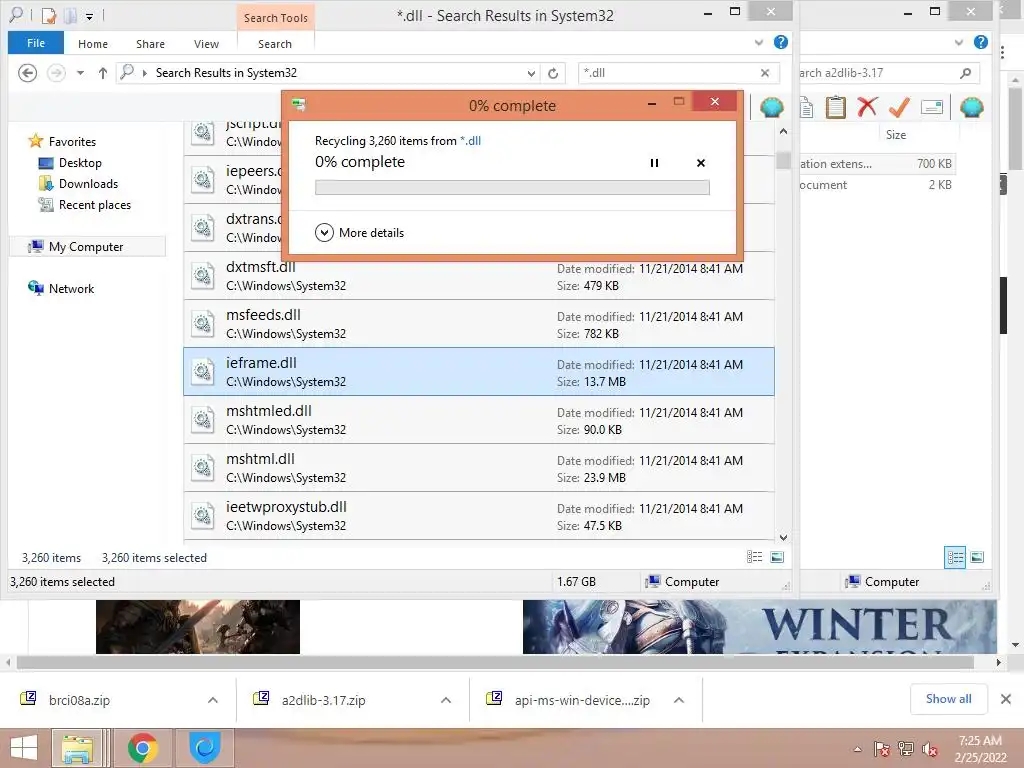Open Chrome from the taskbar
The width and height of the screenshot is (1024, 768).
(142, 748)
